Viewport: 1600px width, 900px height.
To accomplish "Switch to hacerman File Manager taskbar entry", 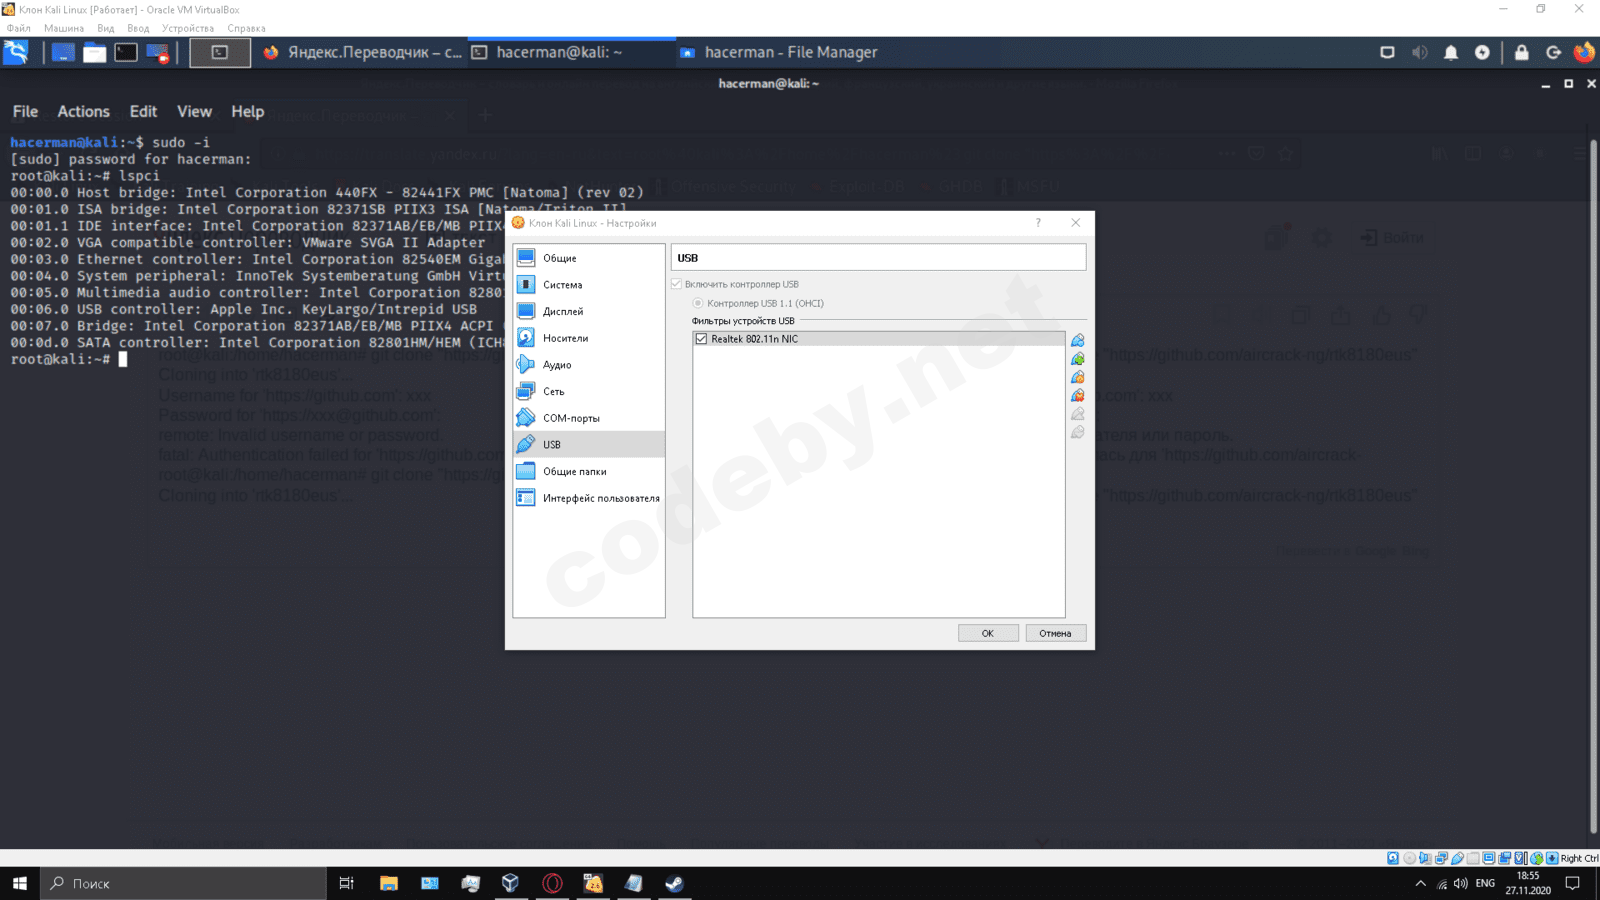I will point(778,52).
